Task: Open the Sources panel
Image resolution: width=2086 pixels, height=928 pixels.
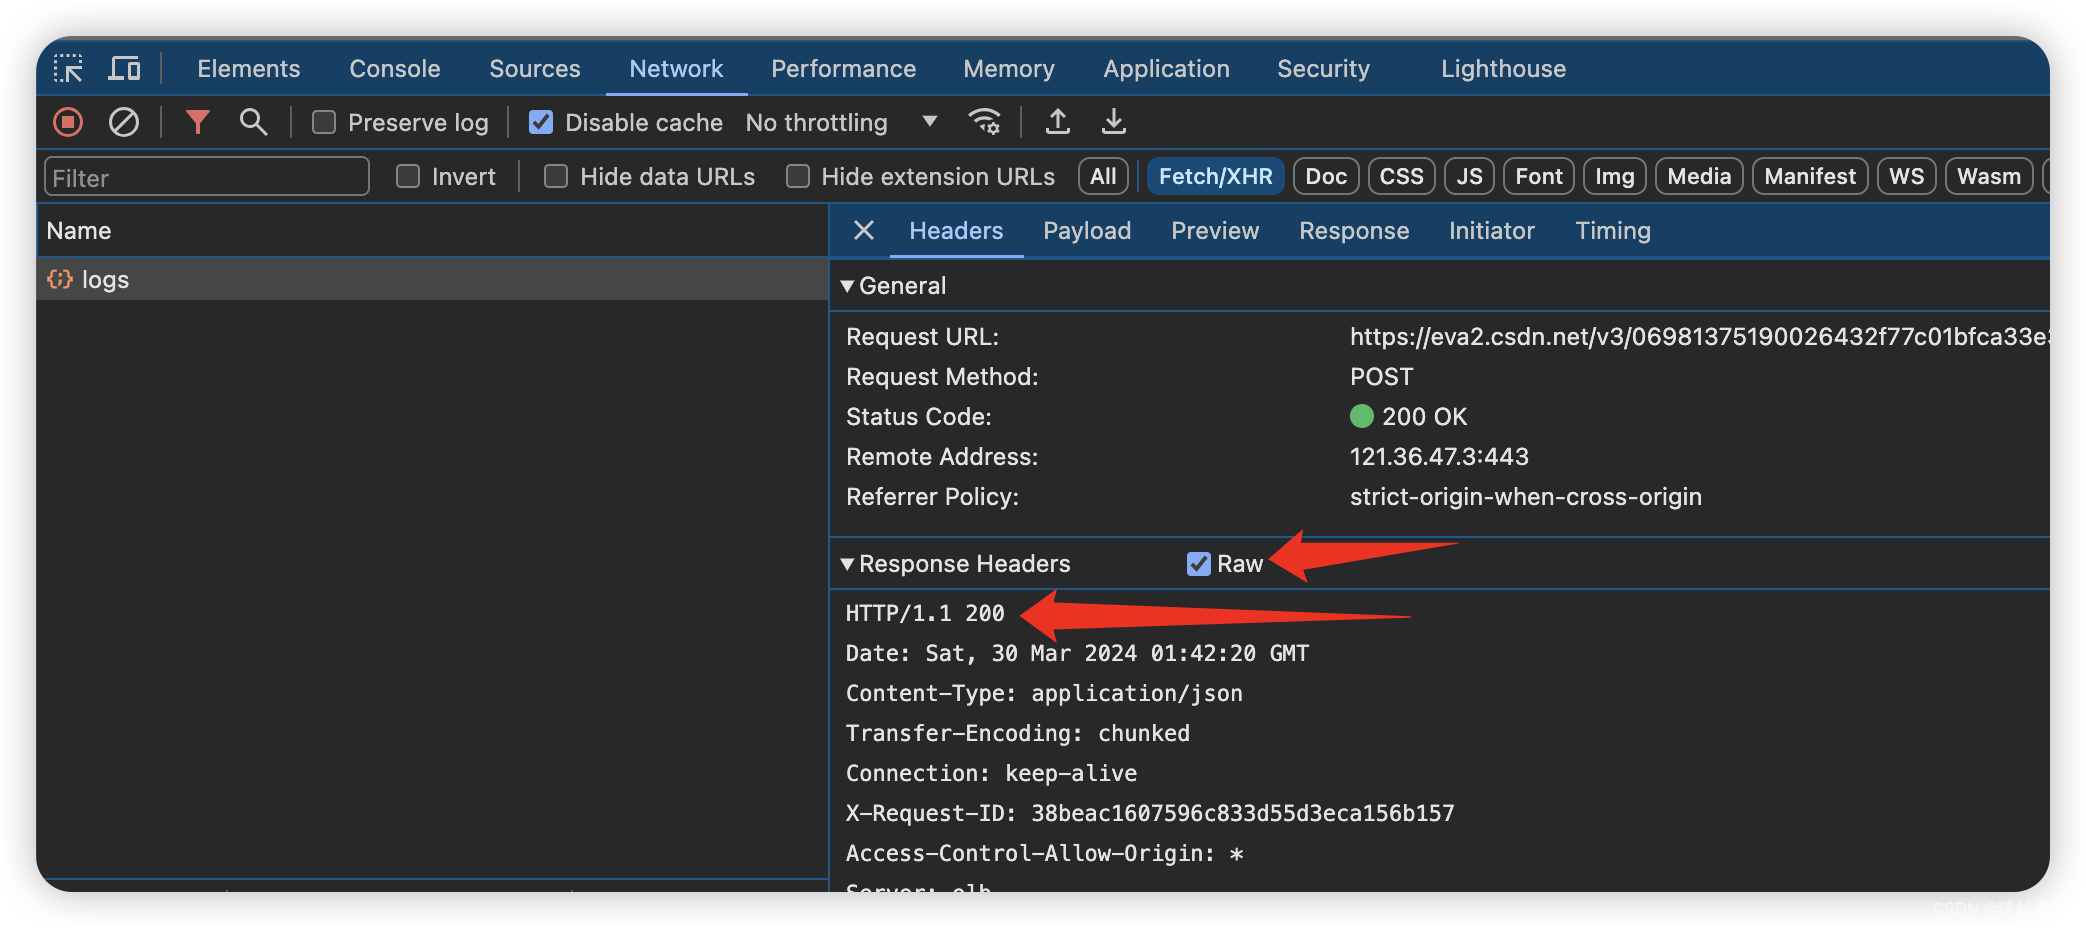Action: pyautogui.click(x=535, y=68)
